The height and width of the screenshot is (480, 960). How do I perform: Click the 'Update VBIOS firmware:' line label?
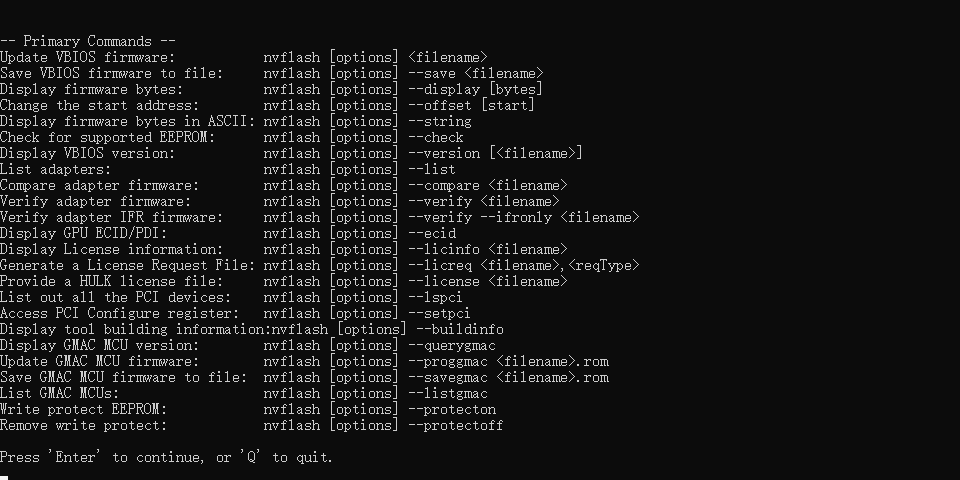[88, 58]
